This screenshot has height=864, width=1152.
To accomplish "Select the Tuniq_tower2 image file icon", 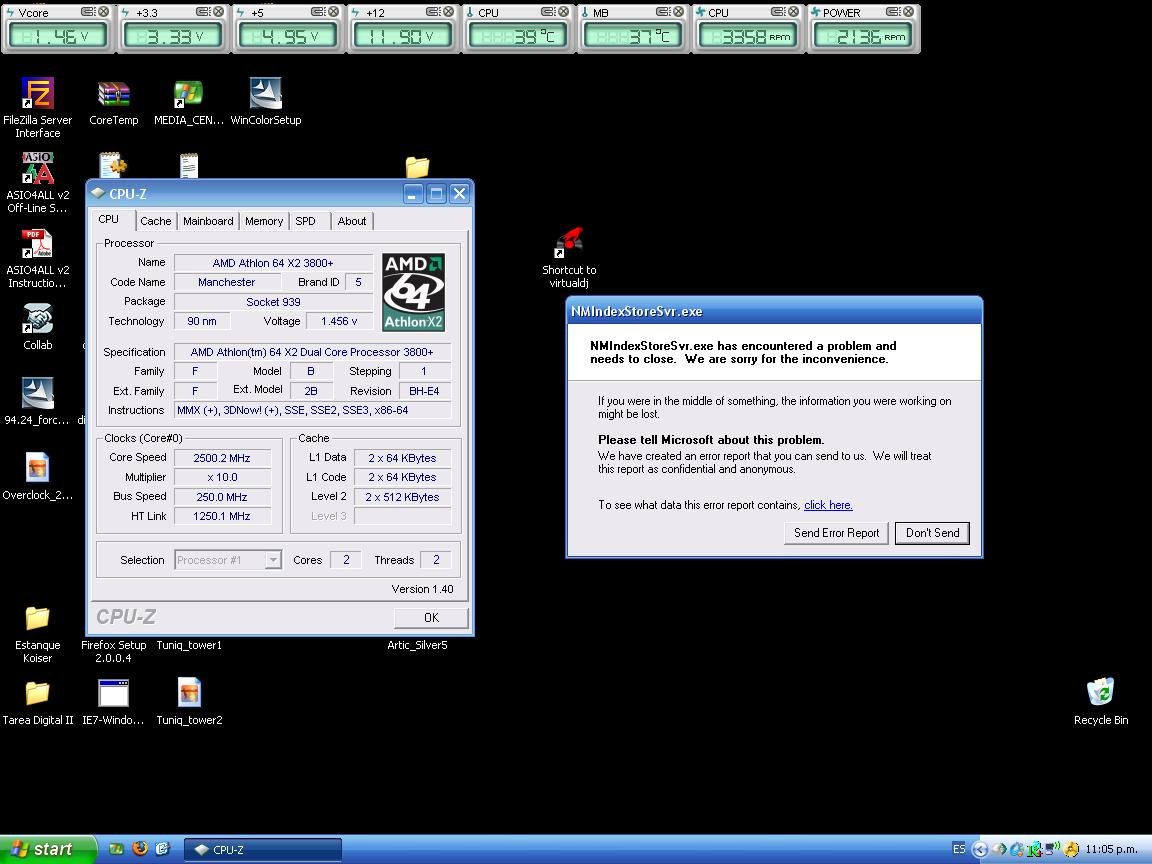I will (189, 702).
